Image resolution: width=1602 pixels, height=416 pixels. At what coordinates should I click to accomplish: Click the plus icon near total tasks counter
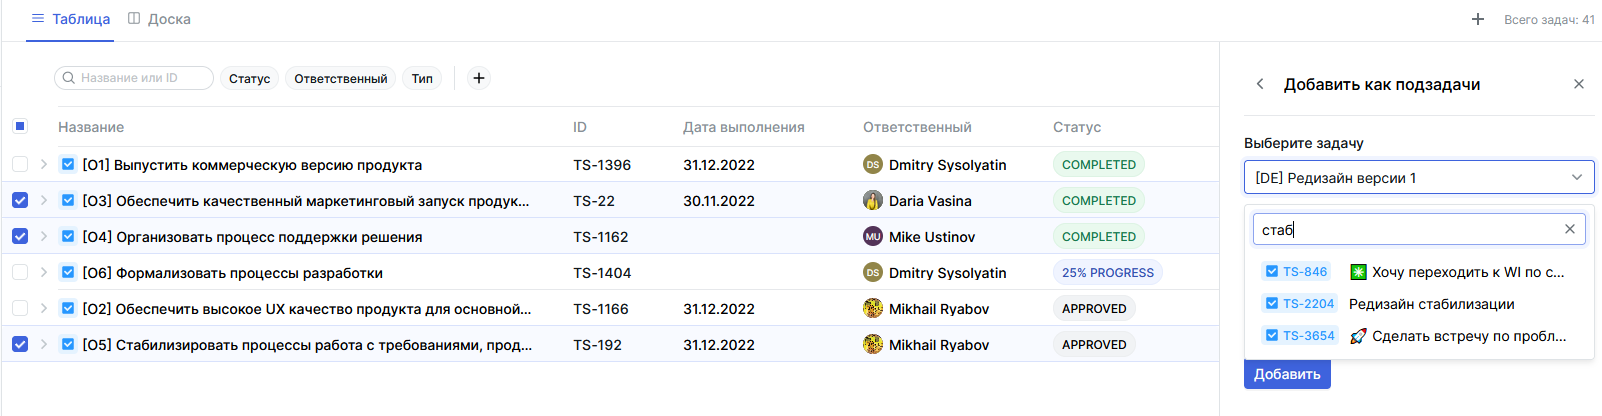(1478, 19)
